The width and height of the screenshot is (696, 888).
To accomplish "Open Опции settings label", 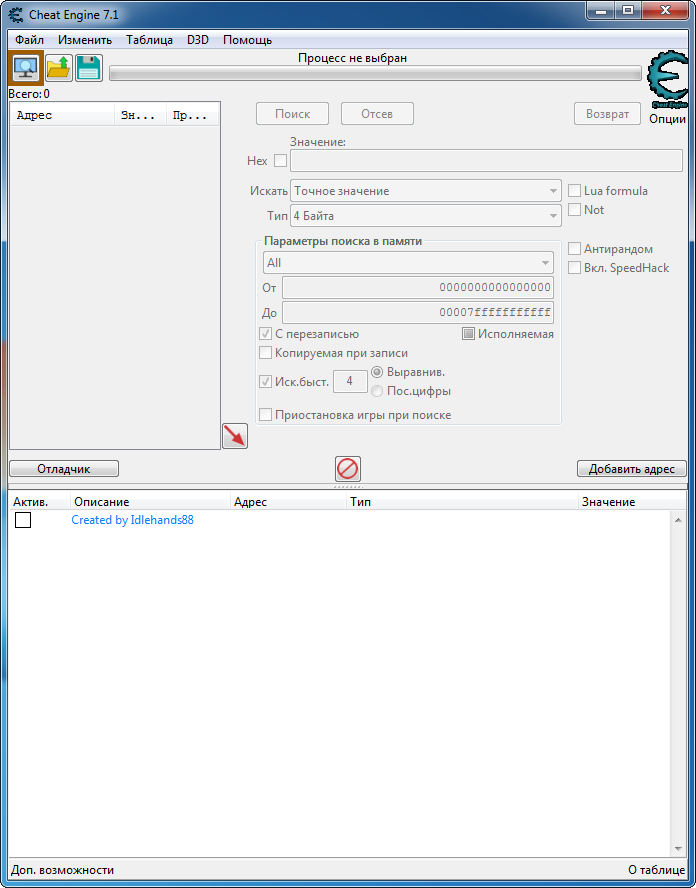I will [x=668, y=119].
